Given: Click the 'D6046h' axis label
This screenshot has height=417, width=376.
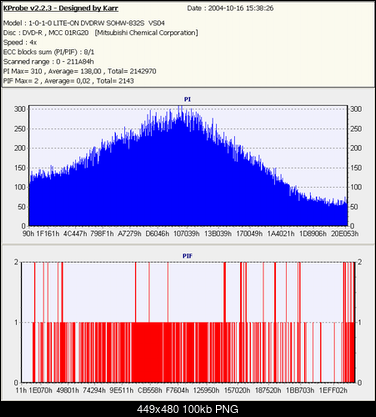Looking at the screenshot, I should click(157, 234).
